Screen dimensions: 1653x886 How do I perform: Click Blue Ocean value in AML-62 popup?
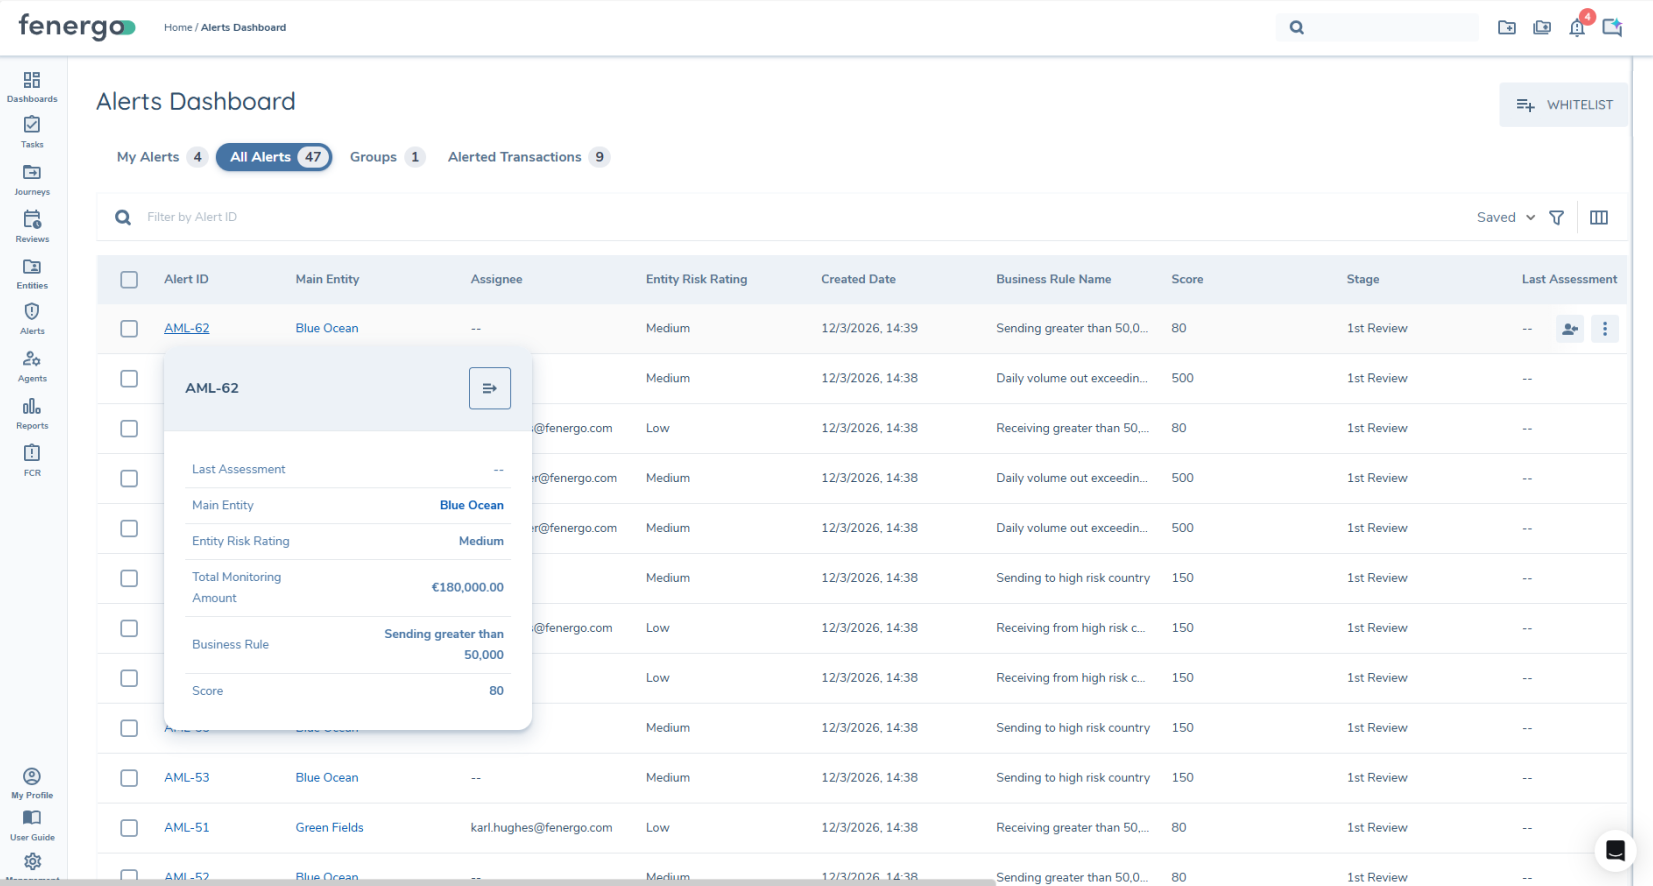coord(472,505)
